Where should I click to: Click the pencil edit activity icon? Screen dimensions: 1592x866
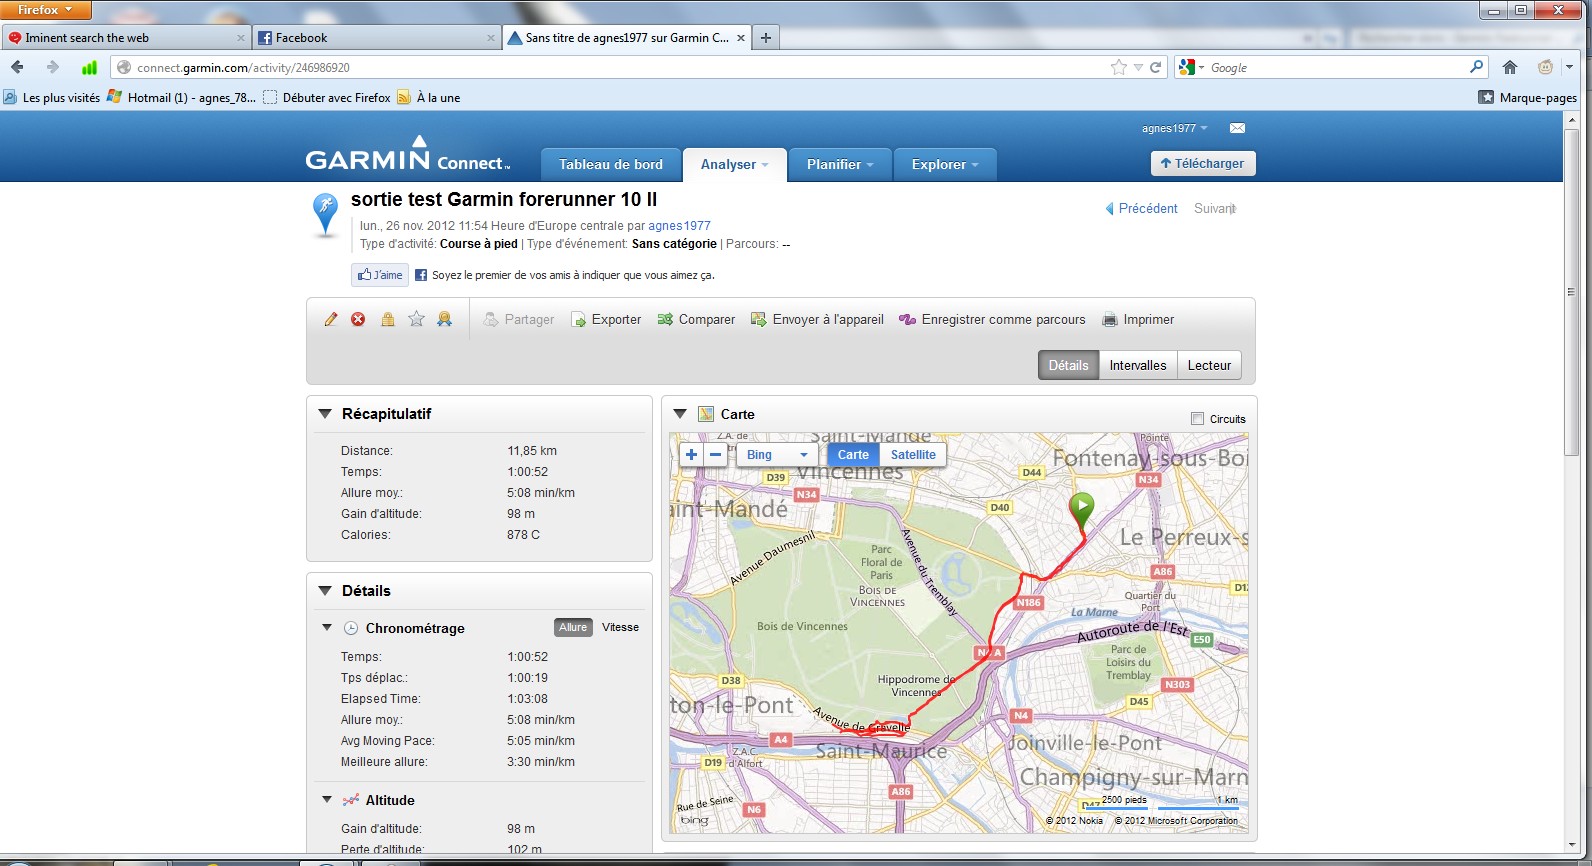[x=331, y=319]
